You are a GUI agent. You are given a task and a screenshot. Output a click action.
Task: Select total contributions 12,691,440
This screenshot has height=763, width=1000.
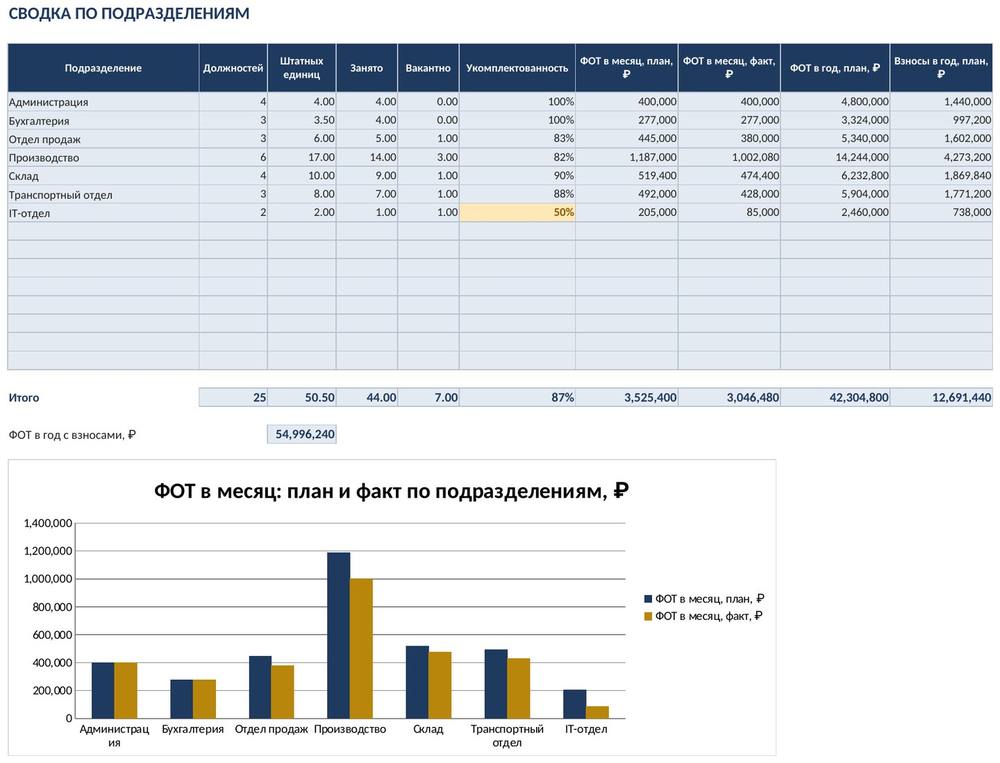pos(941,397)
